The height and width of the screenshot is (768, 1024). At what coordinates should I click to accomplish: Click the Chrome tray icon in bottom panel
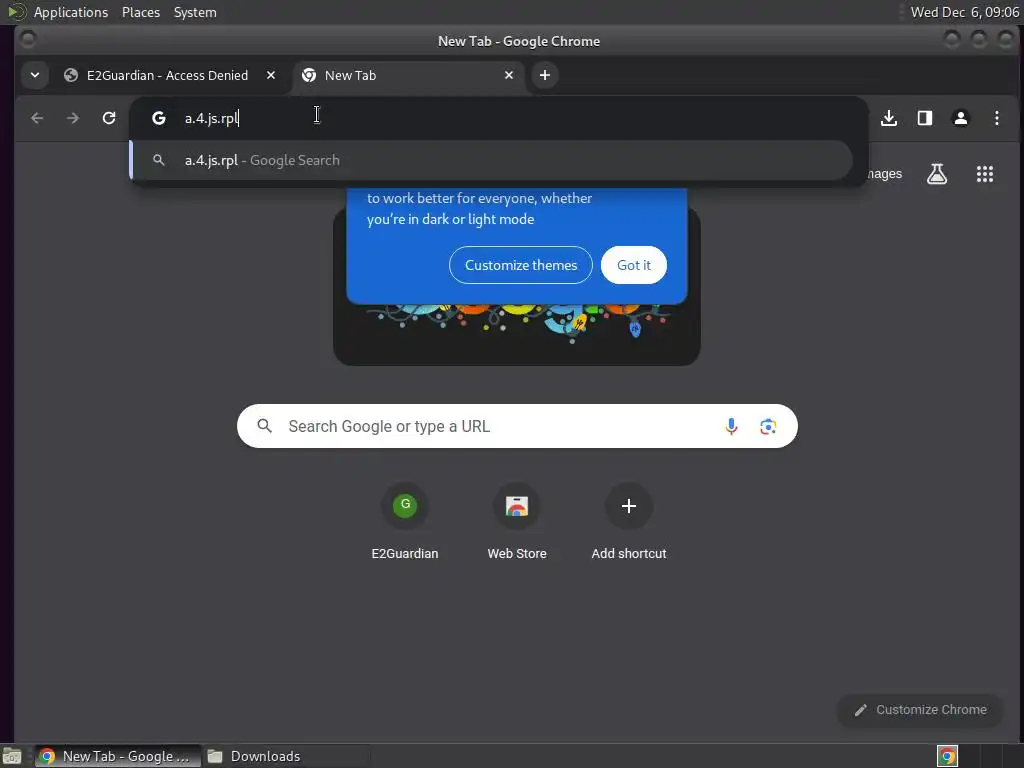[x=948, y=756]
